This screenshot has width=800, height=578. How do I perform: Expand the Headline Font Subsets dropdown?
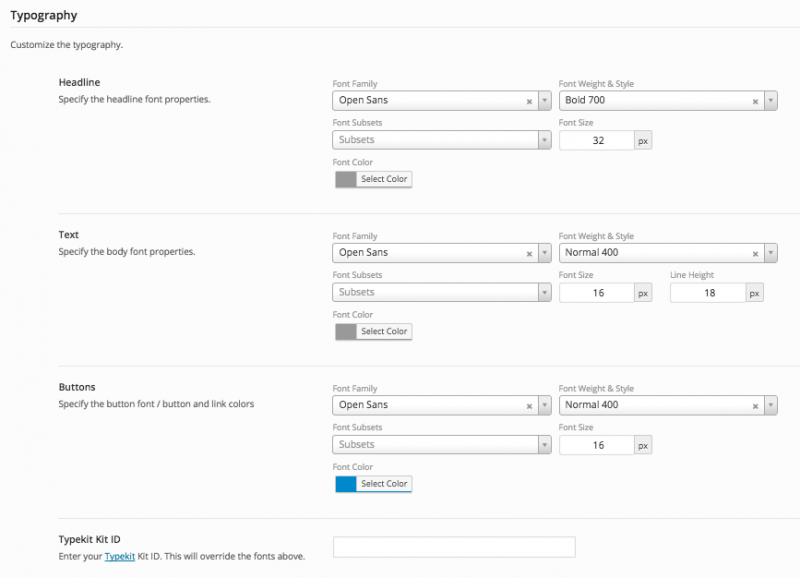(544, 141)
